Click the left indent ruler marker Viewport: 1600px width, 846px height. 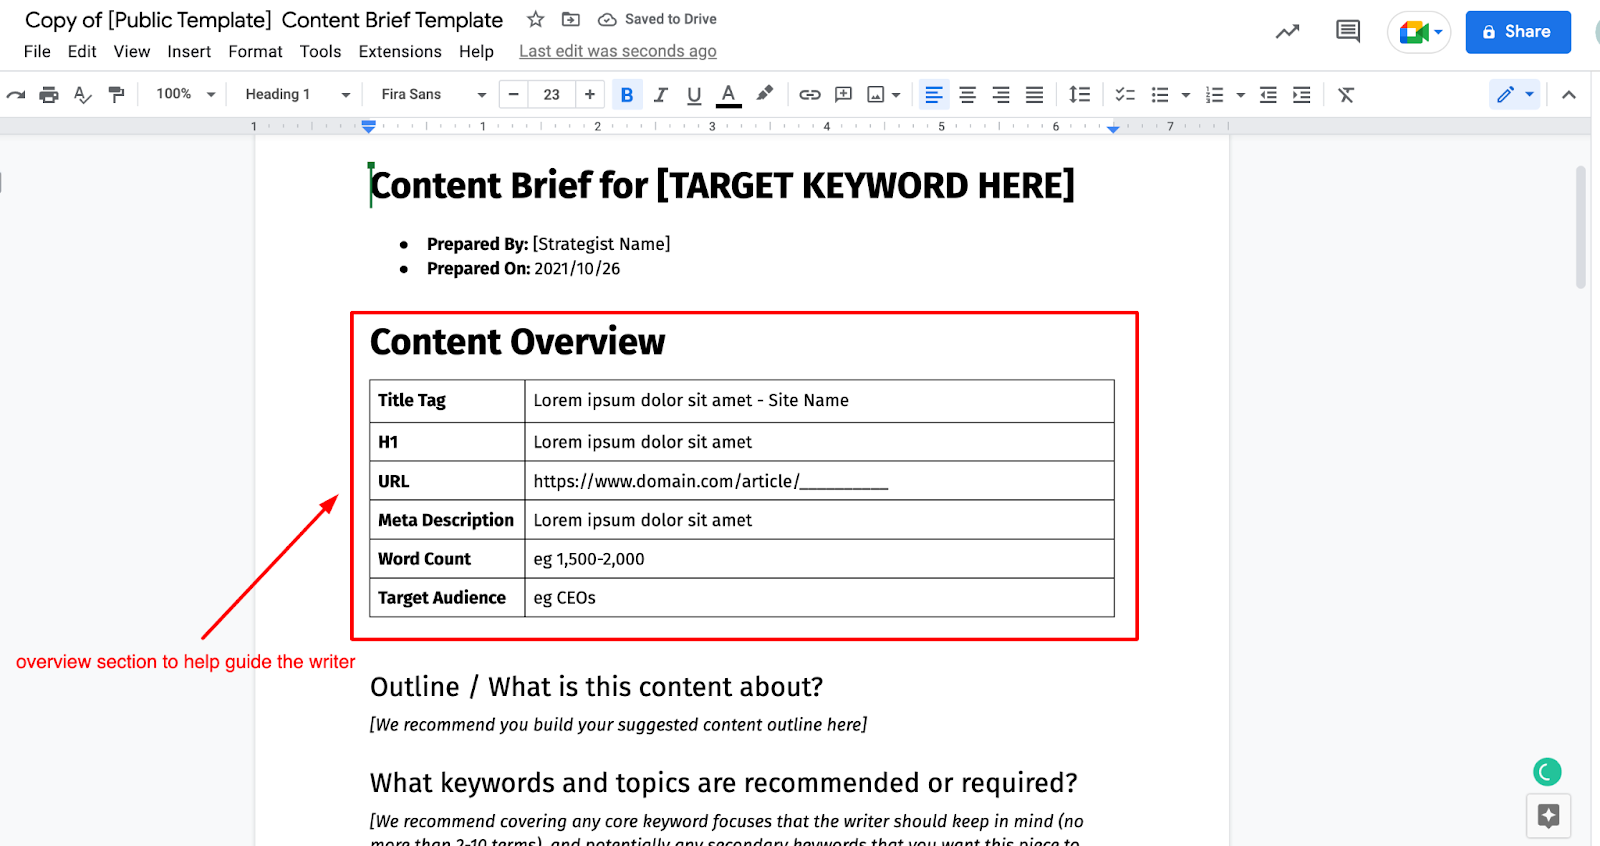click(x=369, y=127)
